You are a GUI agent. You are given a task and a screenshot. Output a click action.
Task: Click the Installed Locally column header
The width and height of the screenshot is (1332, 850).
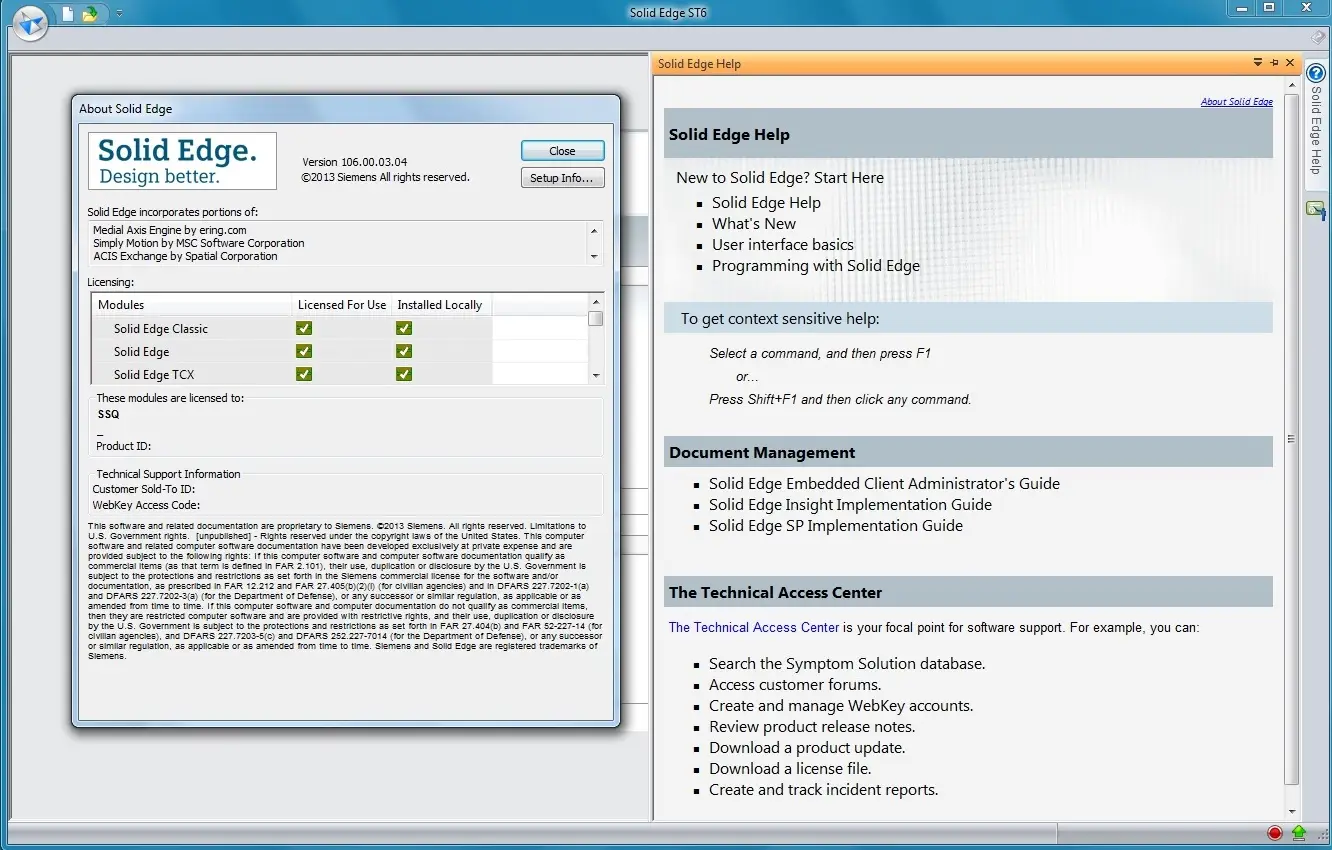(x=441, y=305)
